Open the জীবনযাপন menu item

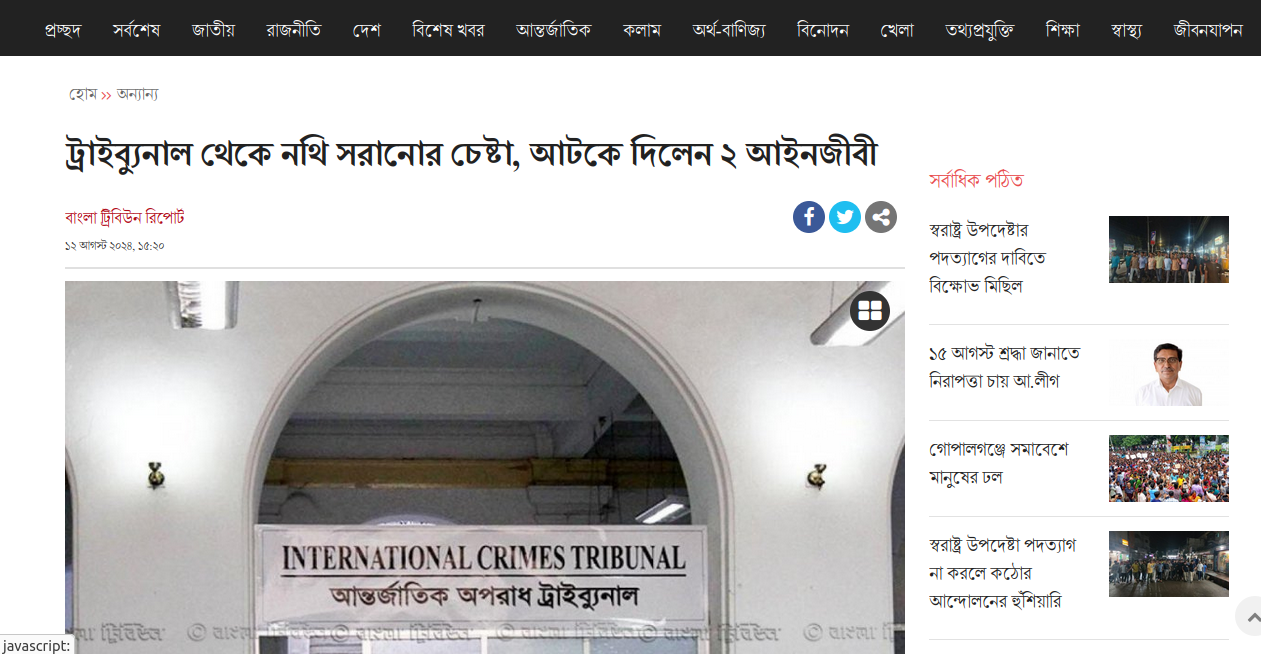tap(1208, 29)
